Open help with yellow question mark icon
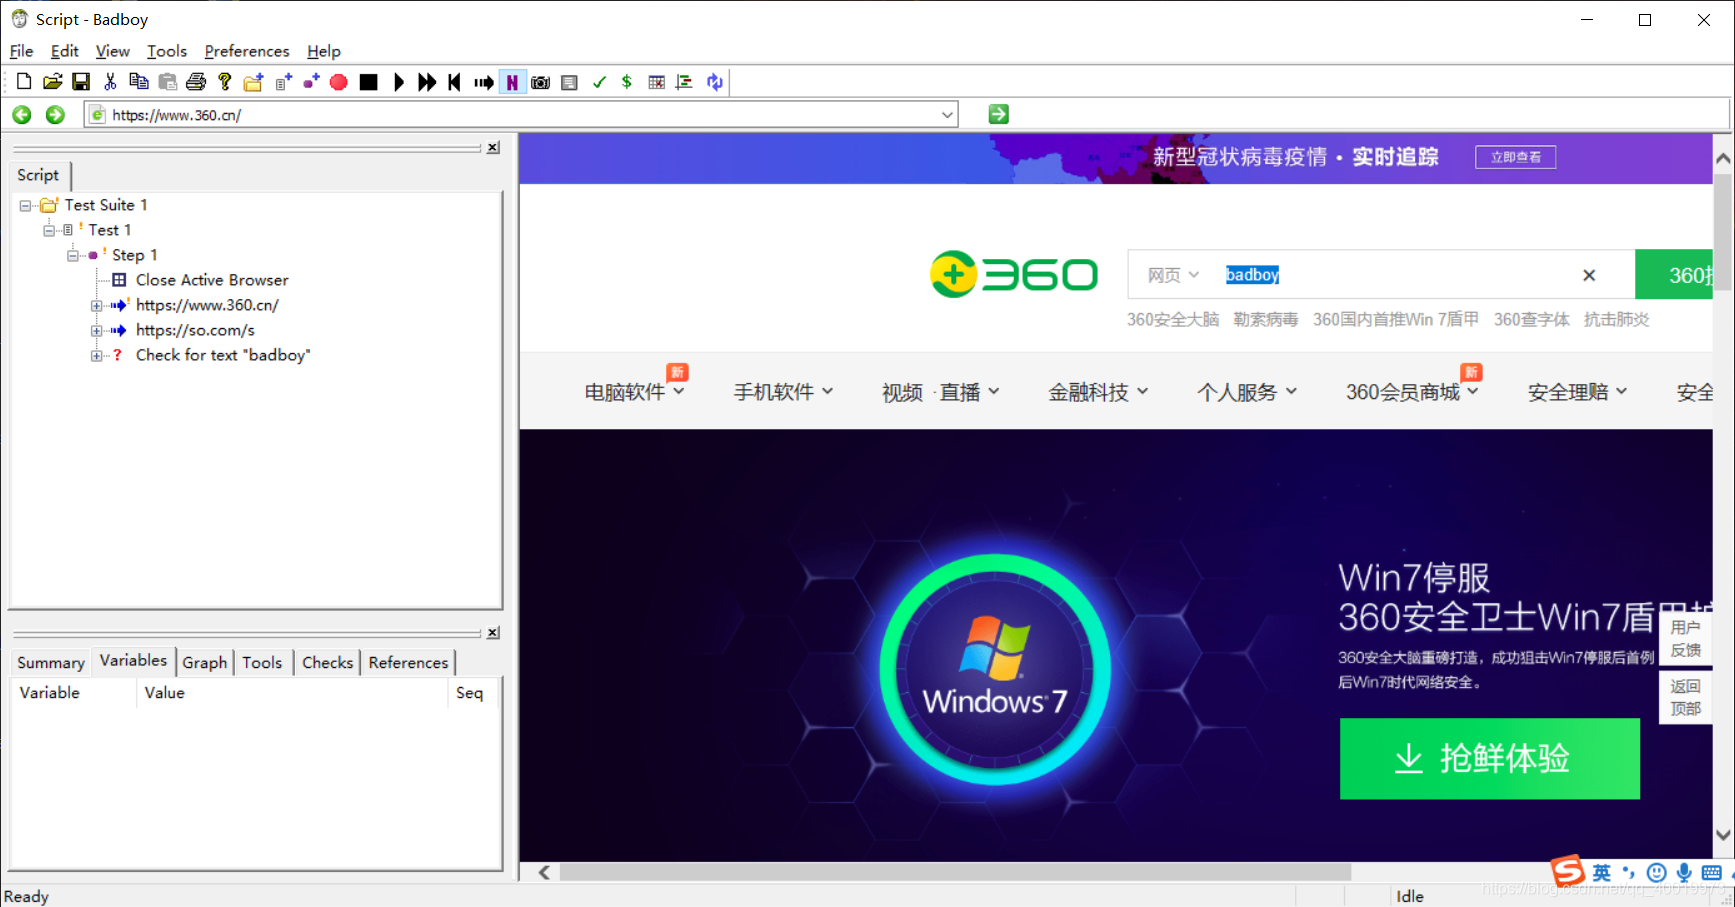Image resolution: width=1735 pixels, height=907 pixels. [x=225, y=82]
